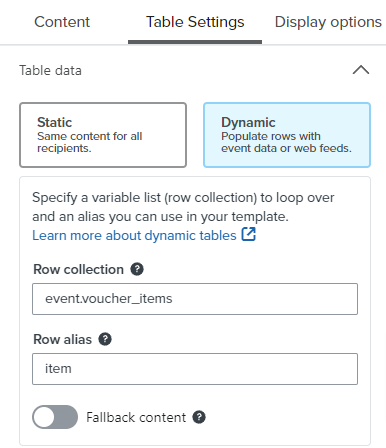This screenshot has height=448, width=386.
Task: Show help for Fallback content
Action: click(199, 417)
